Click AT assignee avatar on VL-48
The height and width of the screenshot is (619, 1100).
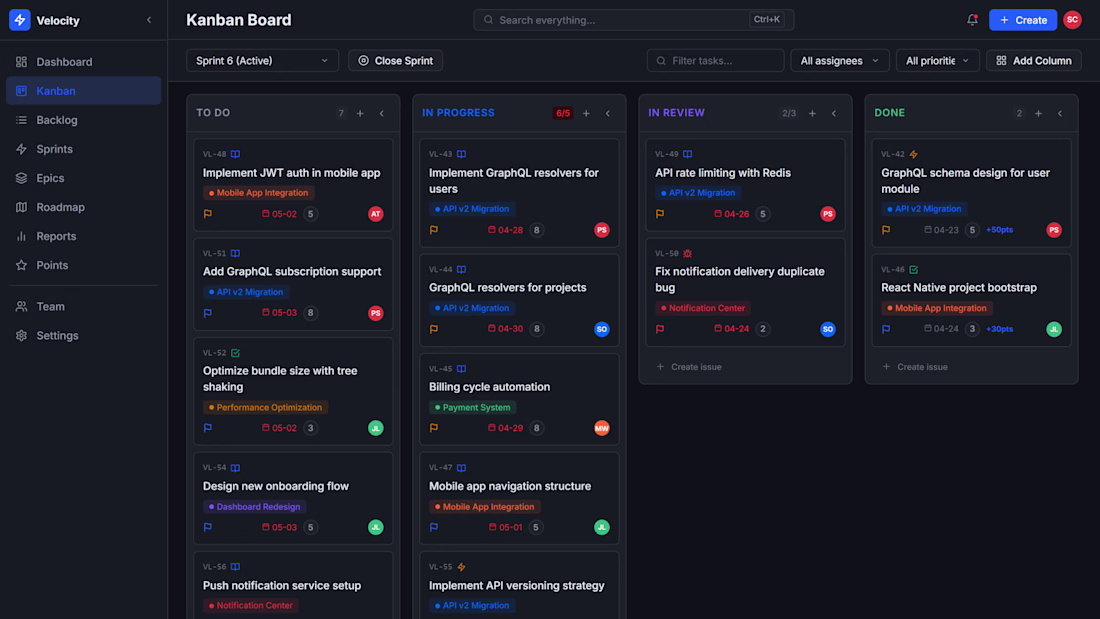(376, 214)
